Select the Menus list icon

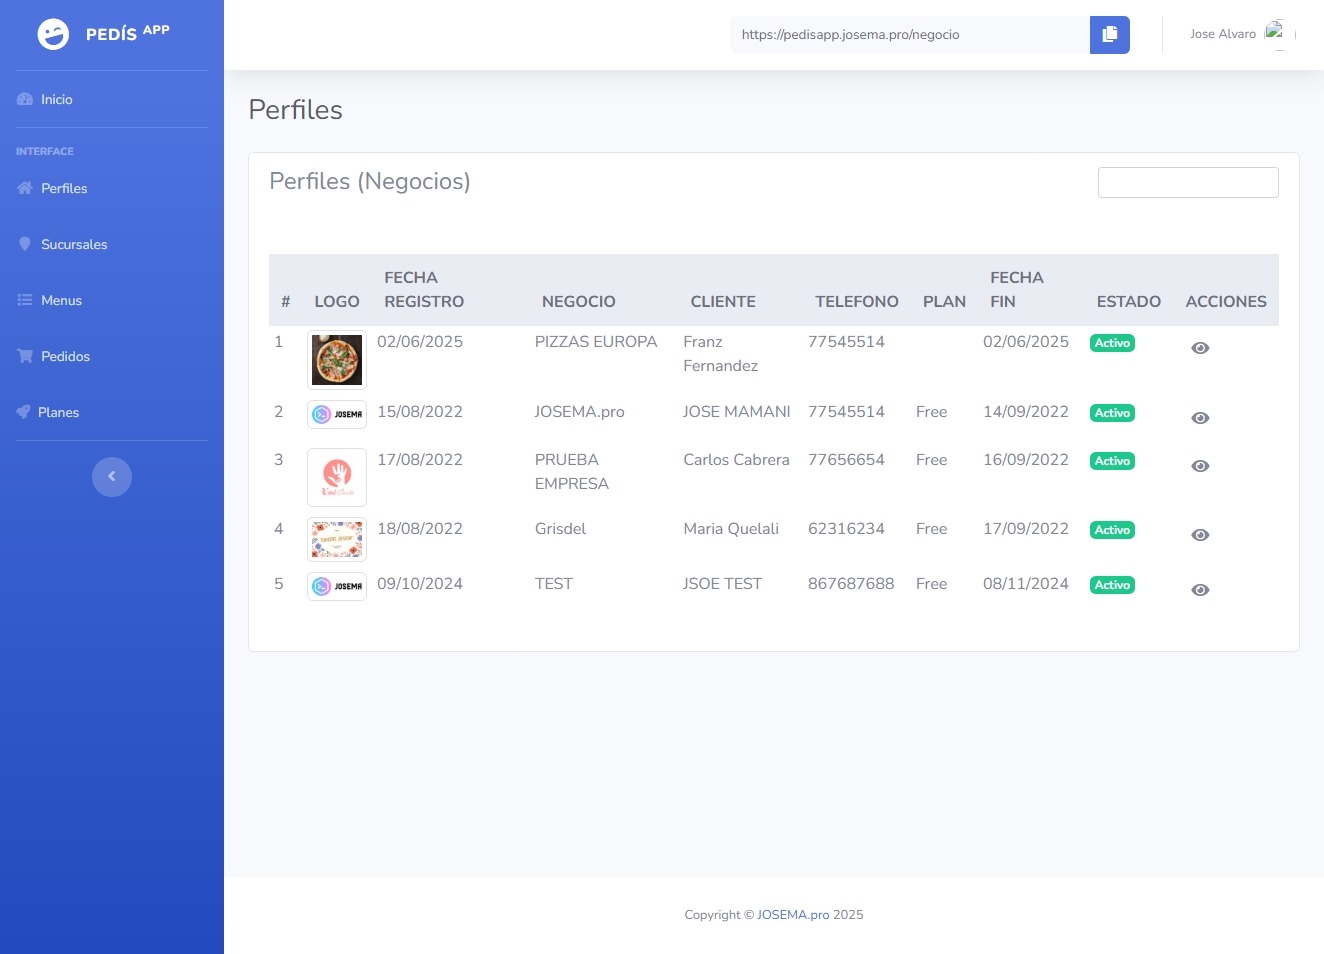click(x=24, y=300)
